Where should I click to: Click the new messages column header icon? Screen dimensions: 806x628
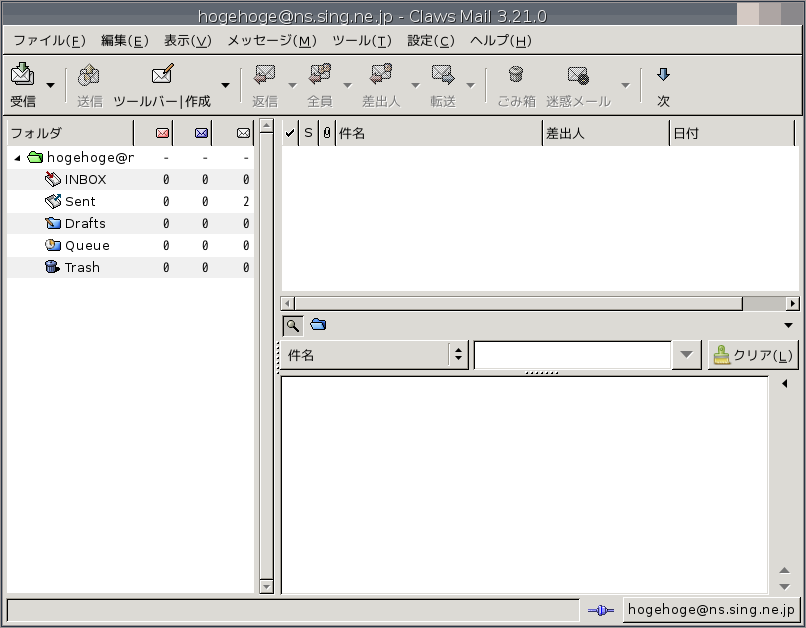point(162,133)
